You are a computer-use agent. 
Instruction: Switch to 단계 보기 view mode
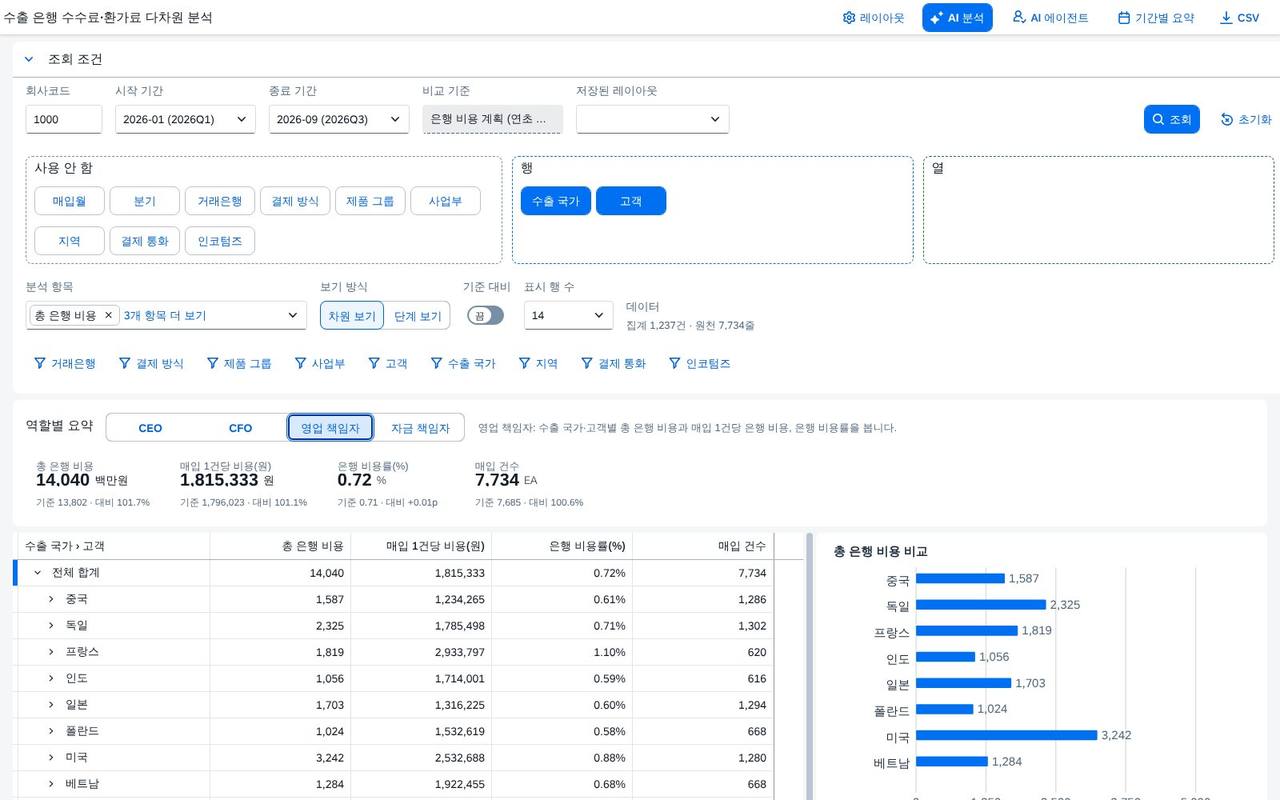point(417,316)
